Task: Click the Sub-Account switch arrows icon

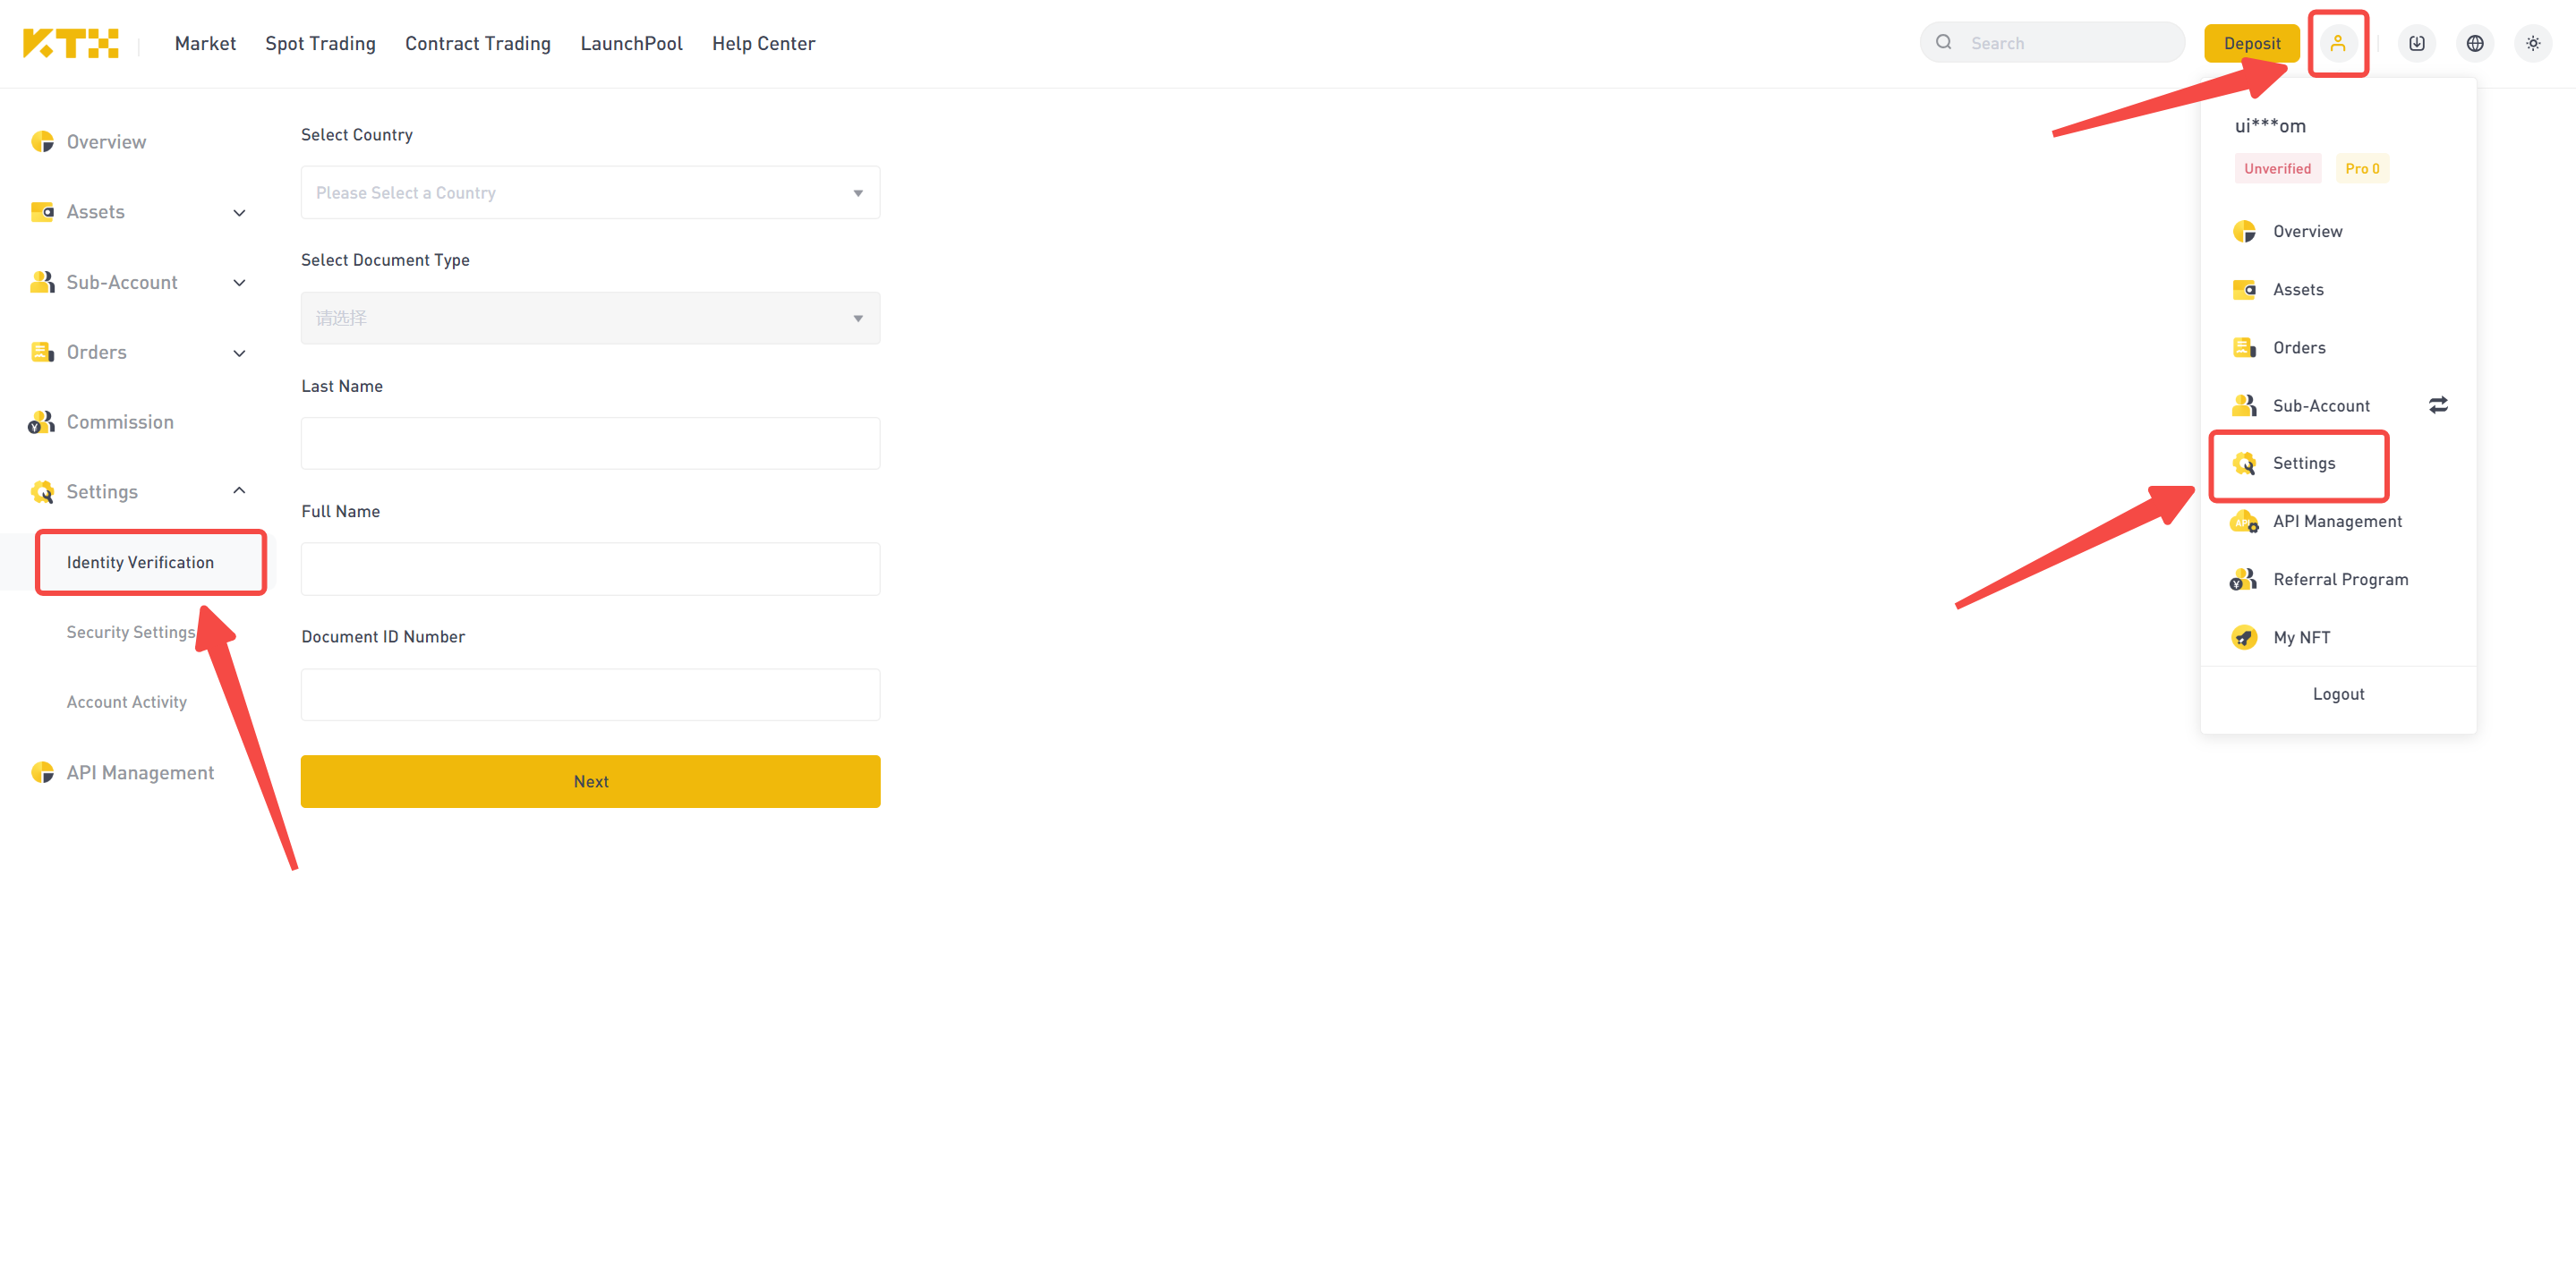Action: [x=2437, y=405]
